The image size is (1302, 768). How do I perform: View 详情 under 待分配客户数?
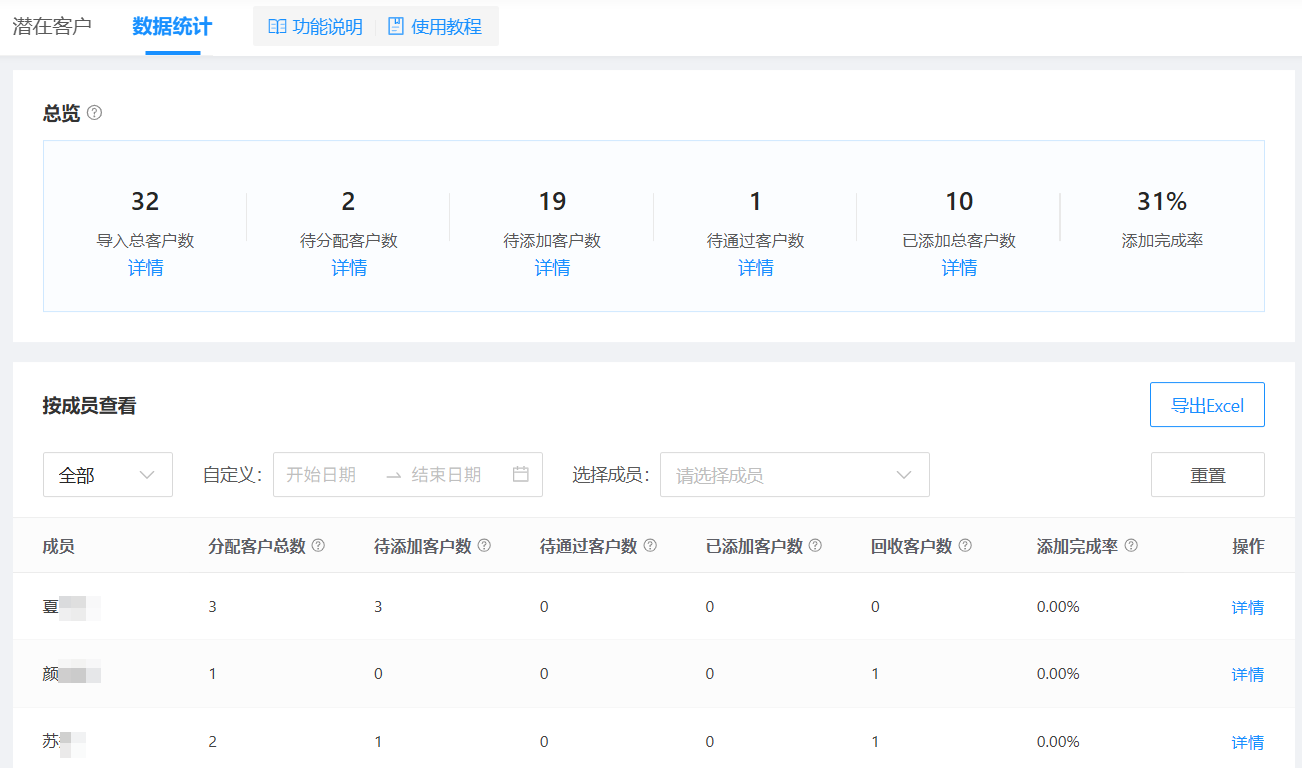(349, 268)
